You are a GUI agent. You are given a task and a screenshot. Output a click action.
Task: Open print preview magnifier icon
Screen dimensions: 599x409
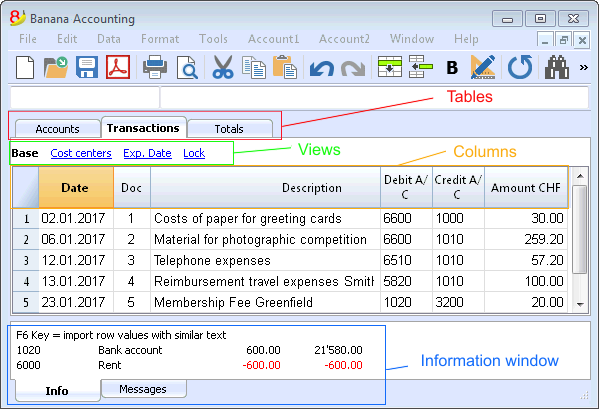pos(187,68)
